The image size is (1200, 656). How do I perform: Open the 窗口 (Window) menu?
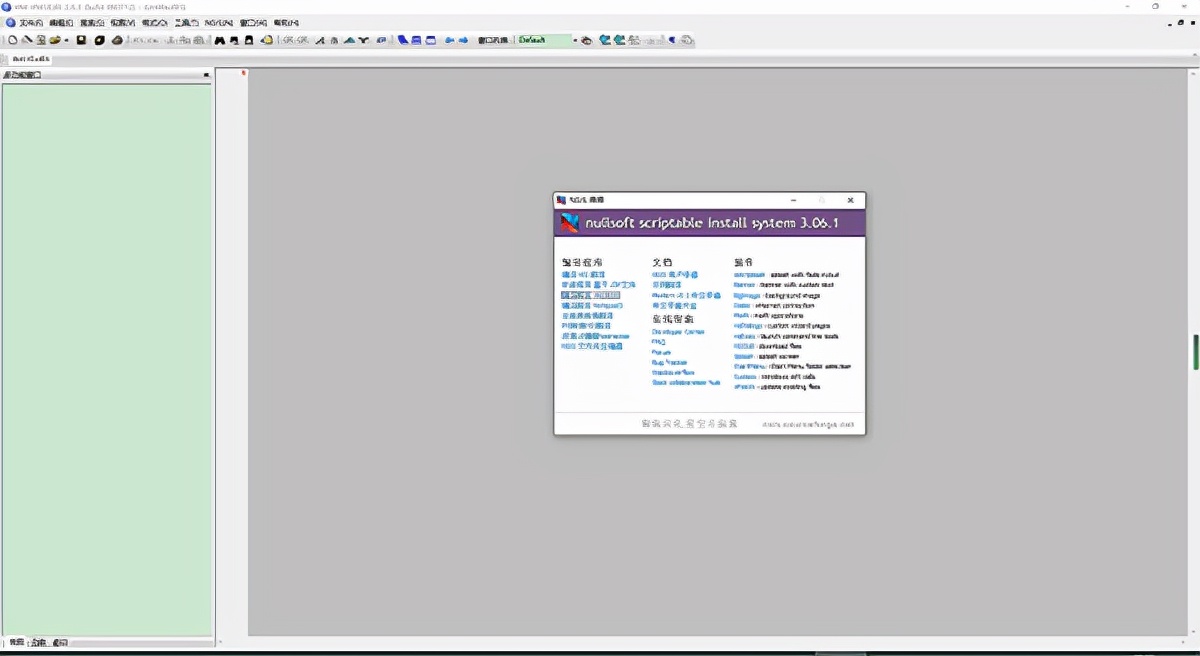[x=253, y=22]
